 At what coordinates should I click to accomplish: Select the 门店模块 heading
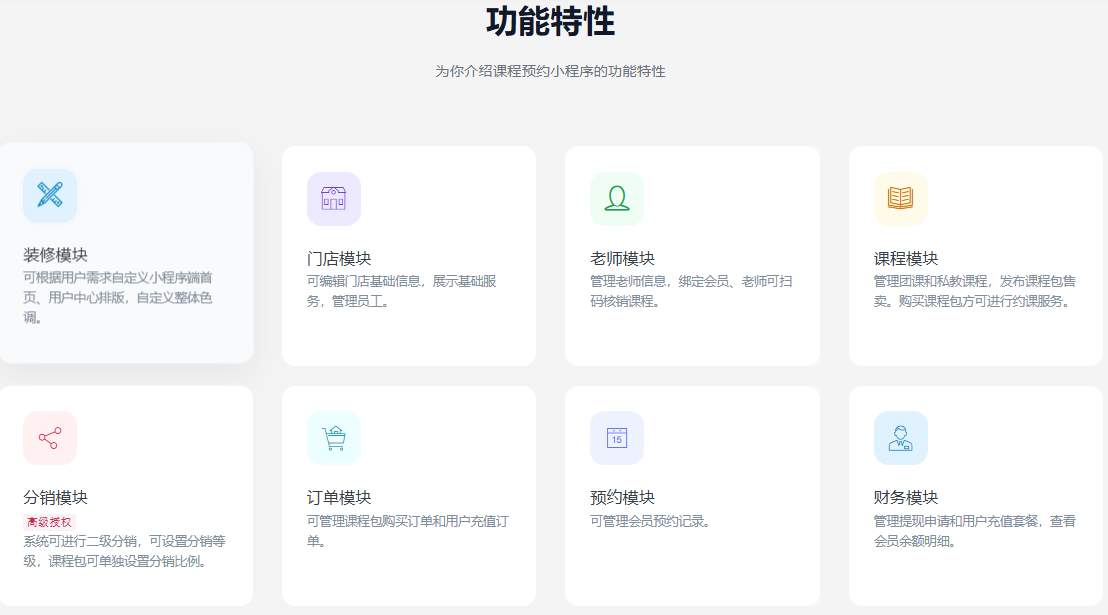coord(339,259)
